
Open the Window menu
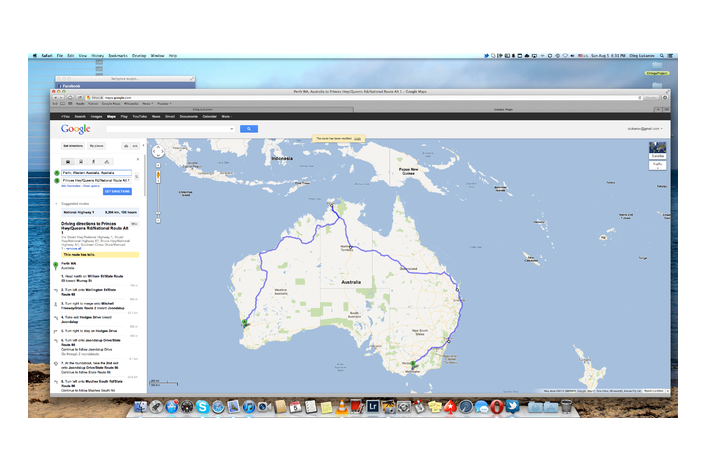[x=157, y=56]
